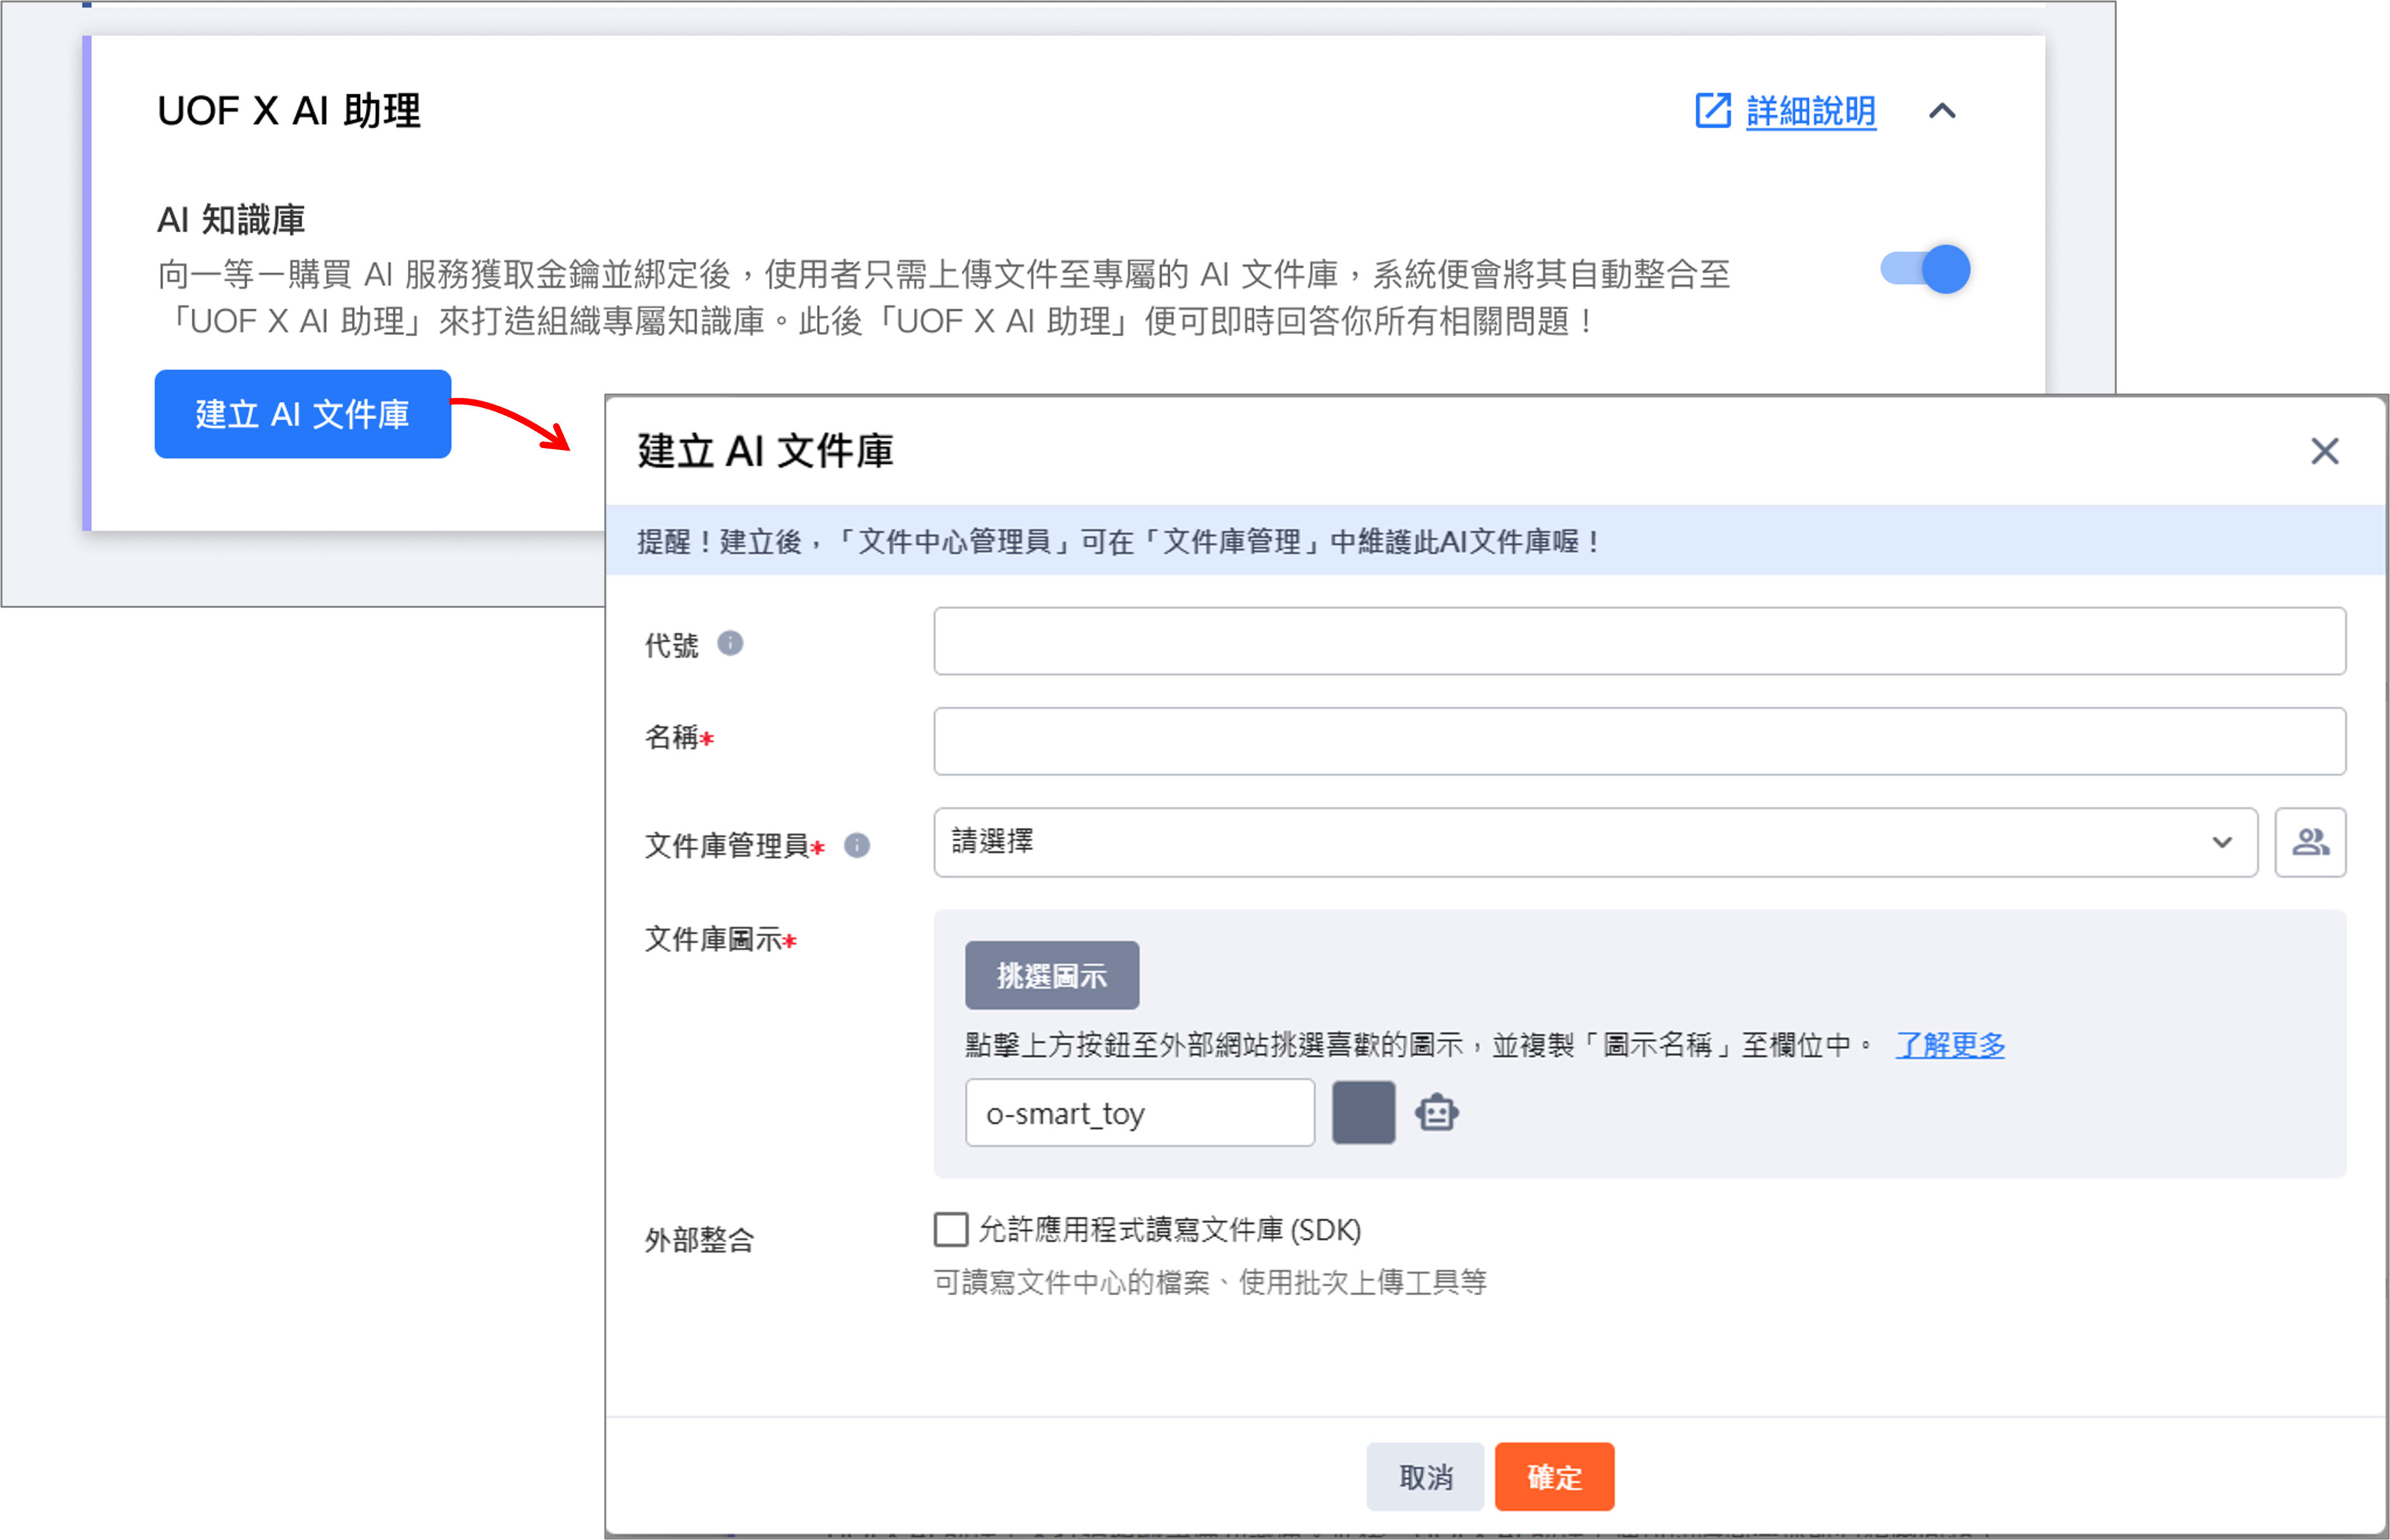The image size is (2390, 1540).
Task: Click the 挑選圖示 button
Action: click(1052, 975)
